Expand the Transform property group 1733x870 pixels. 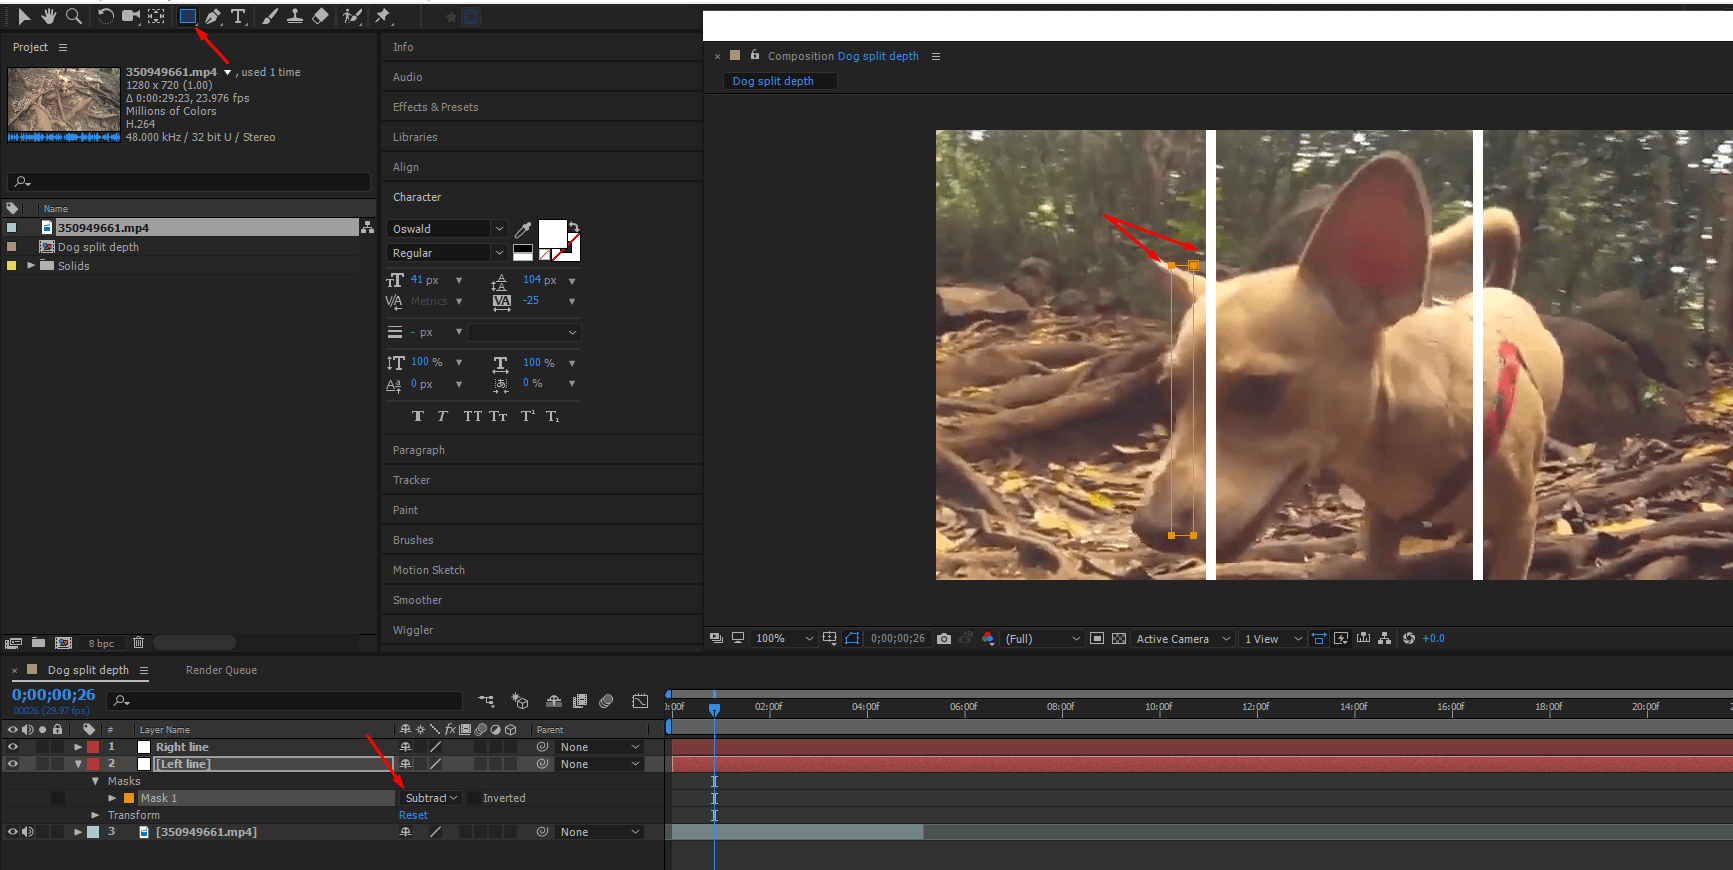click(95, 815)
